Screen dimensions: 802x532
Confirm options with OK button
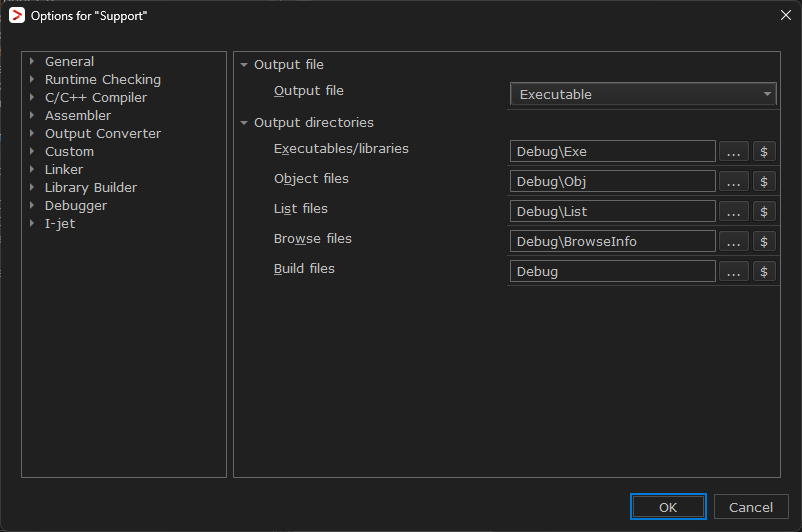pos(668,507)
